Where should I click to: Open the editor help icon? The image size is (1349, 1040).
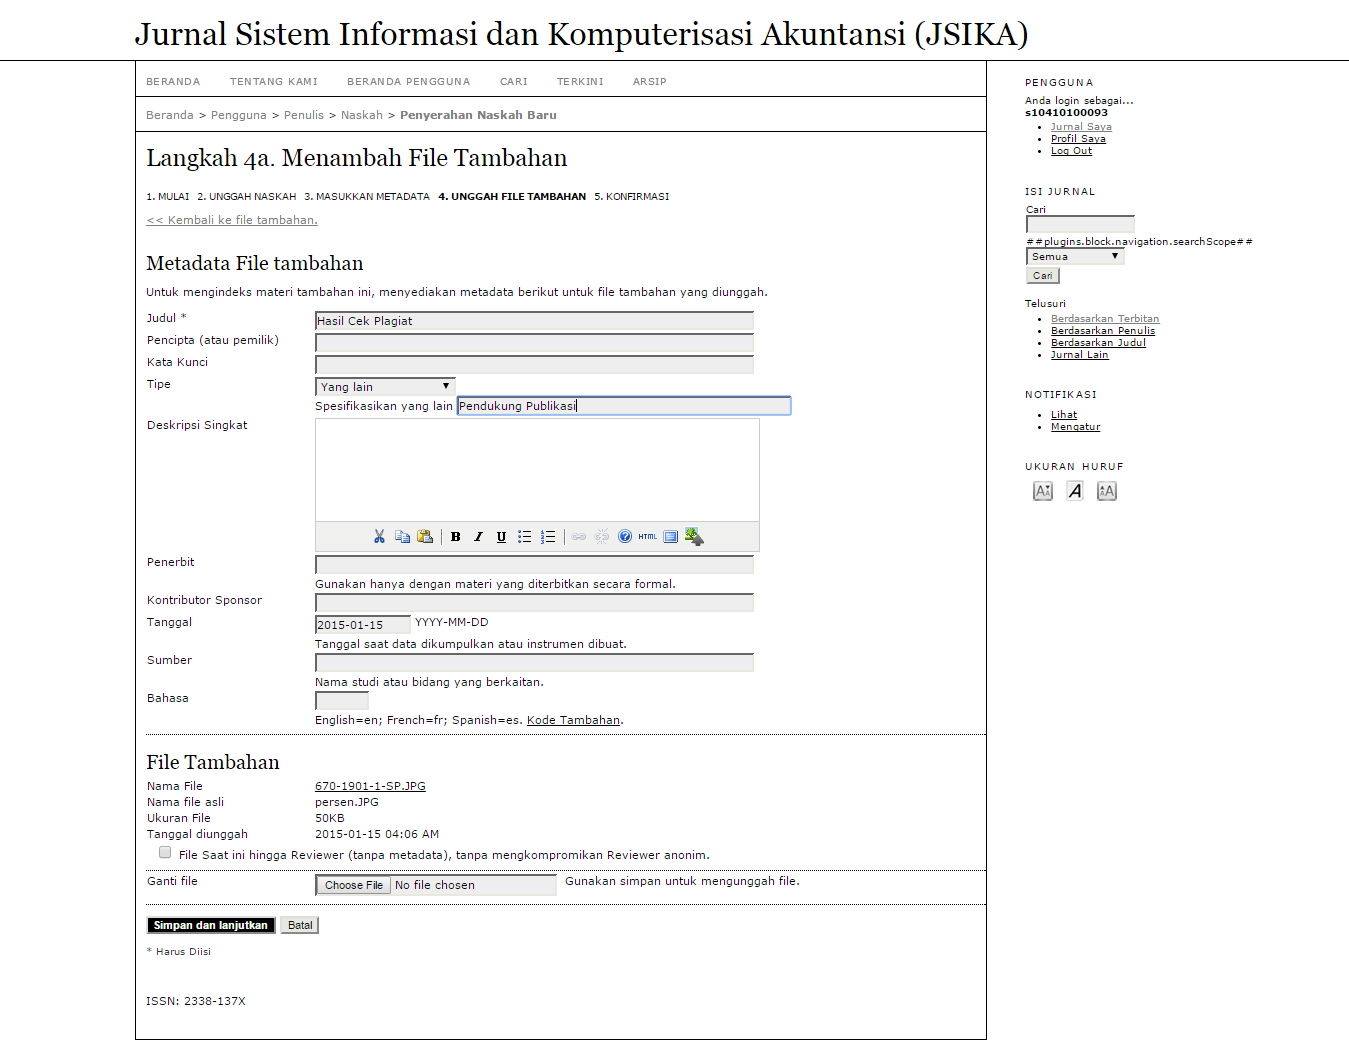625,537
